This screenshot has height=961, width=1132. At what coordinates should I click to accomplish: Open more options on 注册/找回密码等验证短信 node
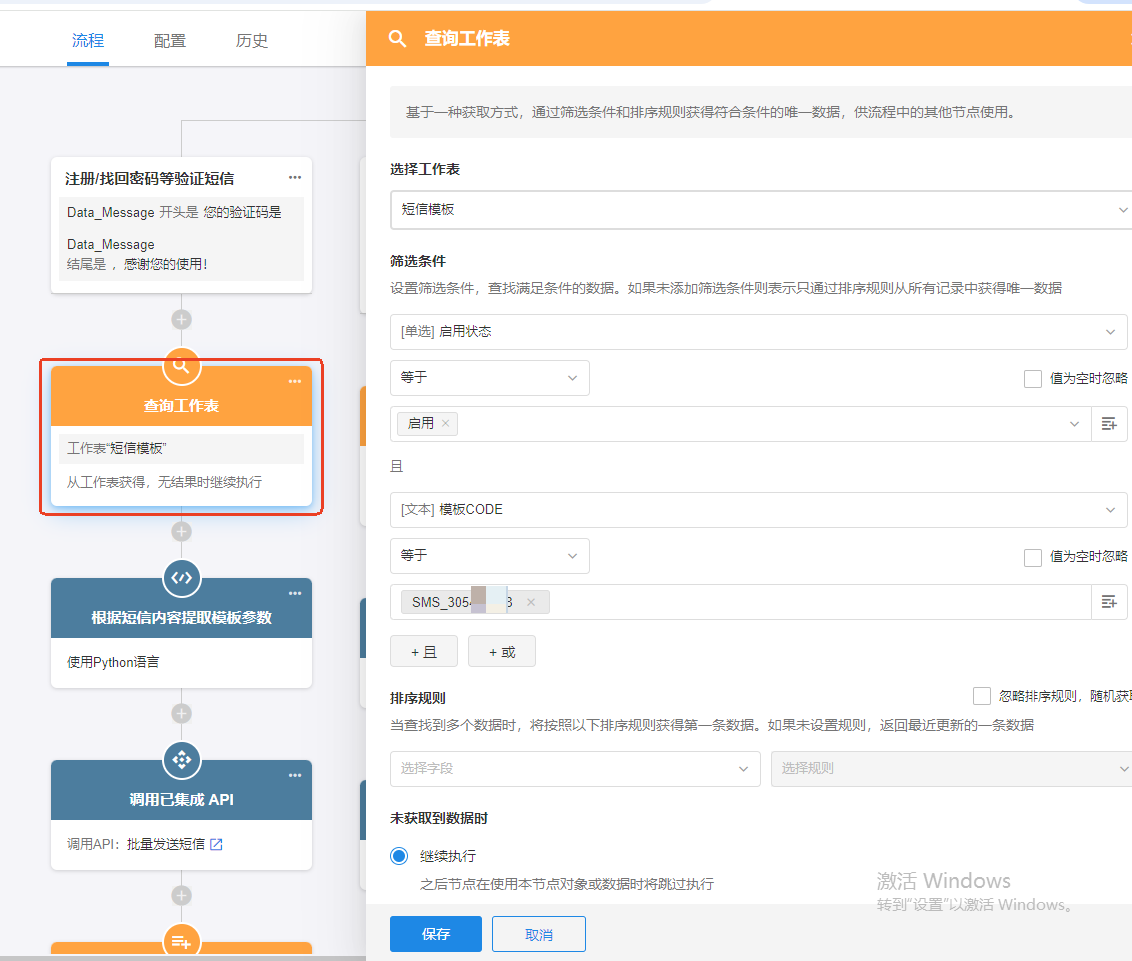(295, 178)
